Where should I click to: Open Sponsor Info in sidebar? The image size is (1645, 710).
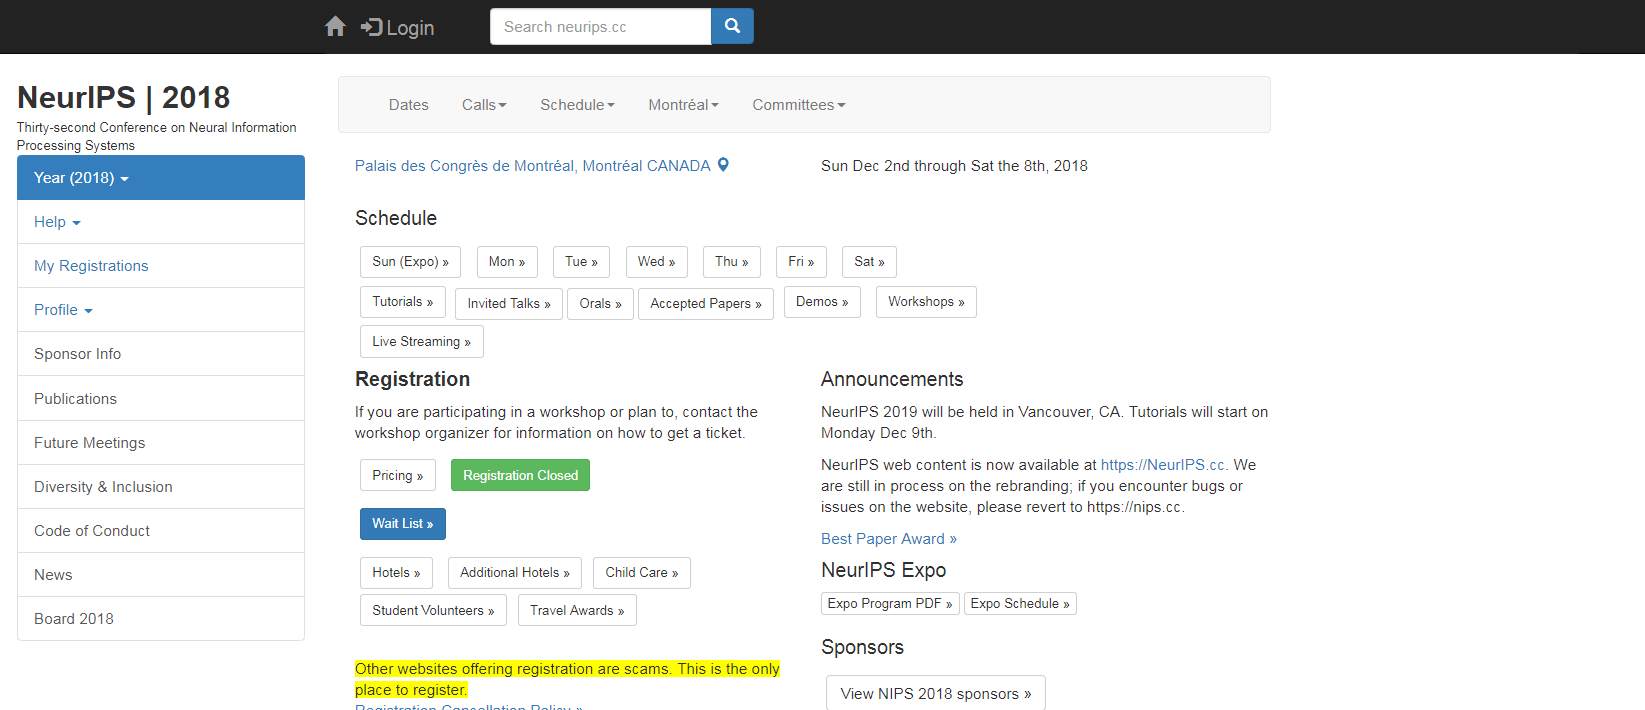pos(161,354)
